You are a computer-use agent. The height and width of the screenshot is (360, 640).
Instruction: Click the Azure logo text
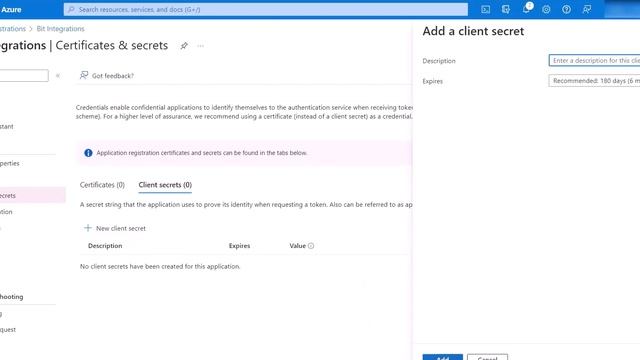point(11,9)
